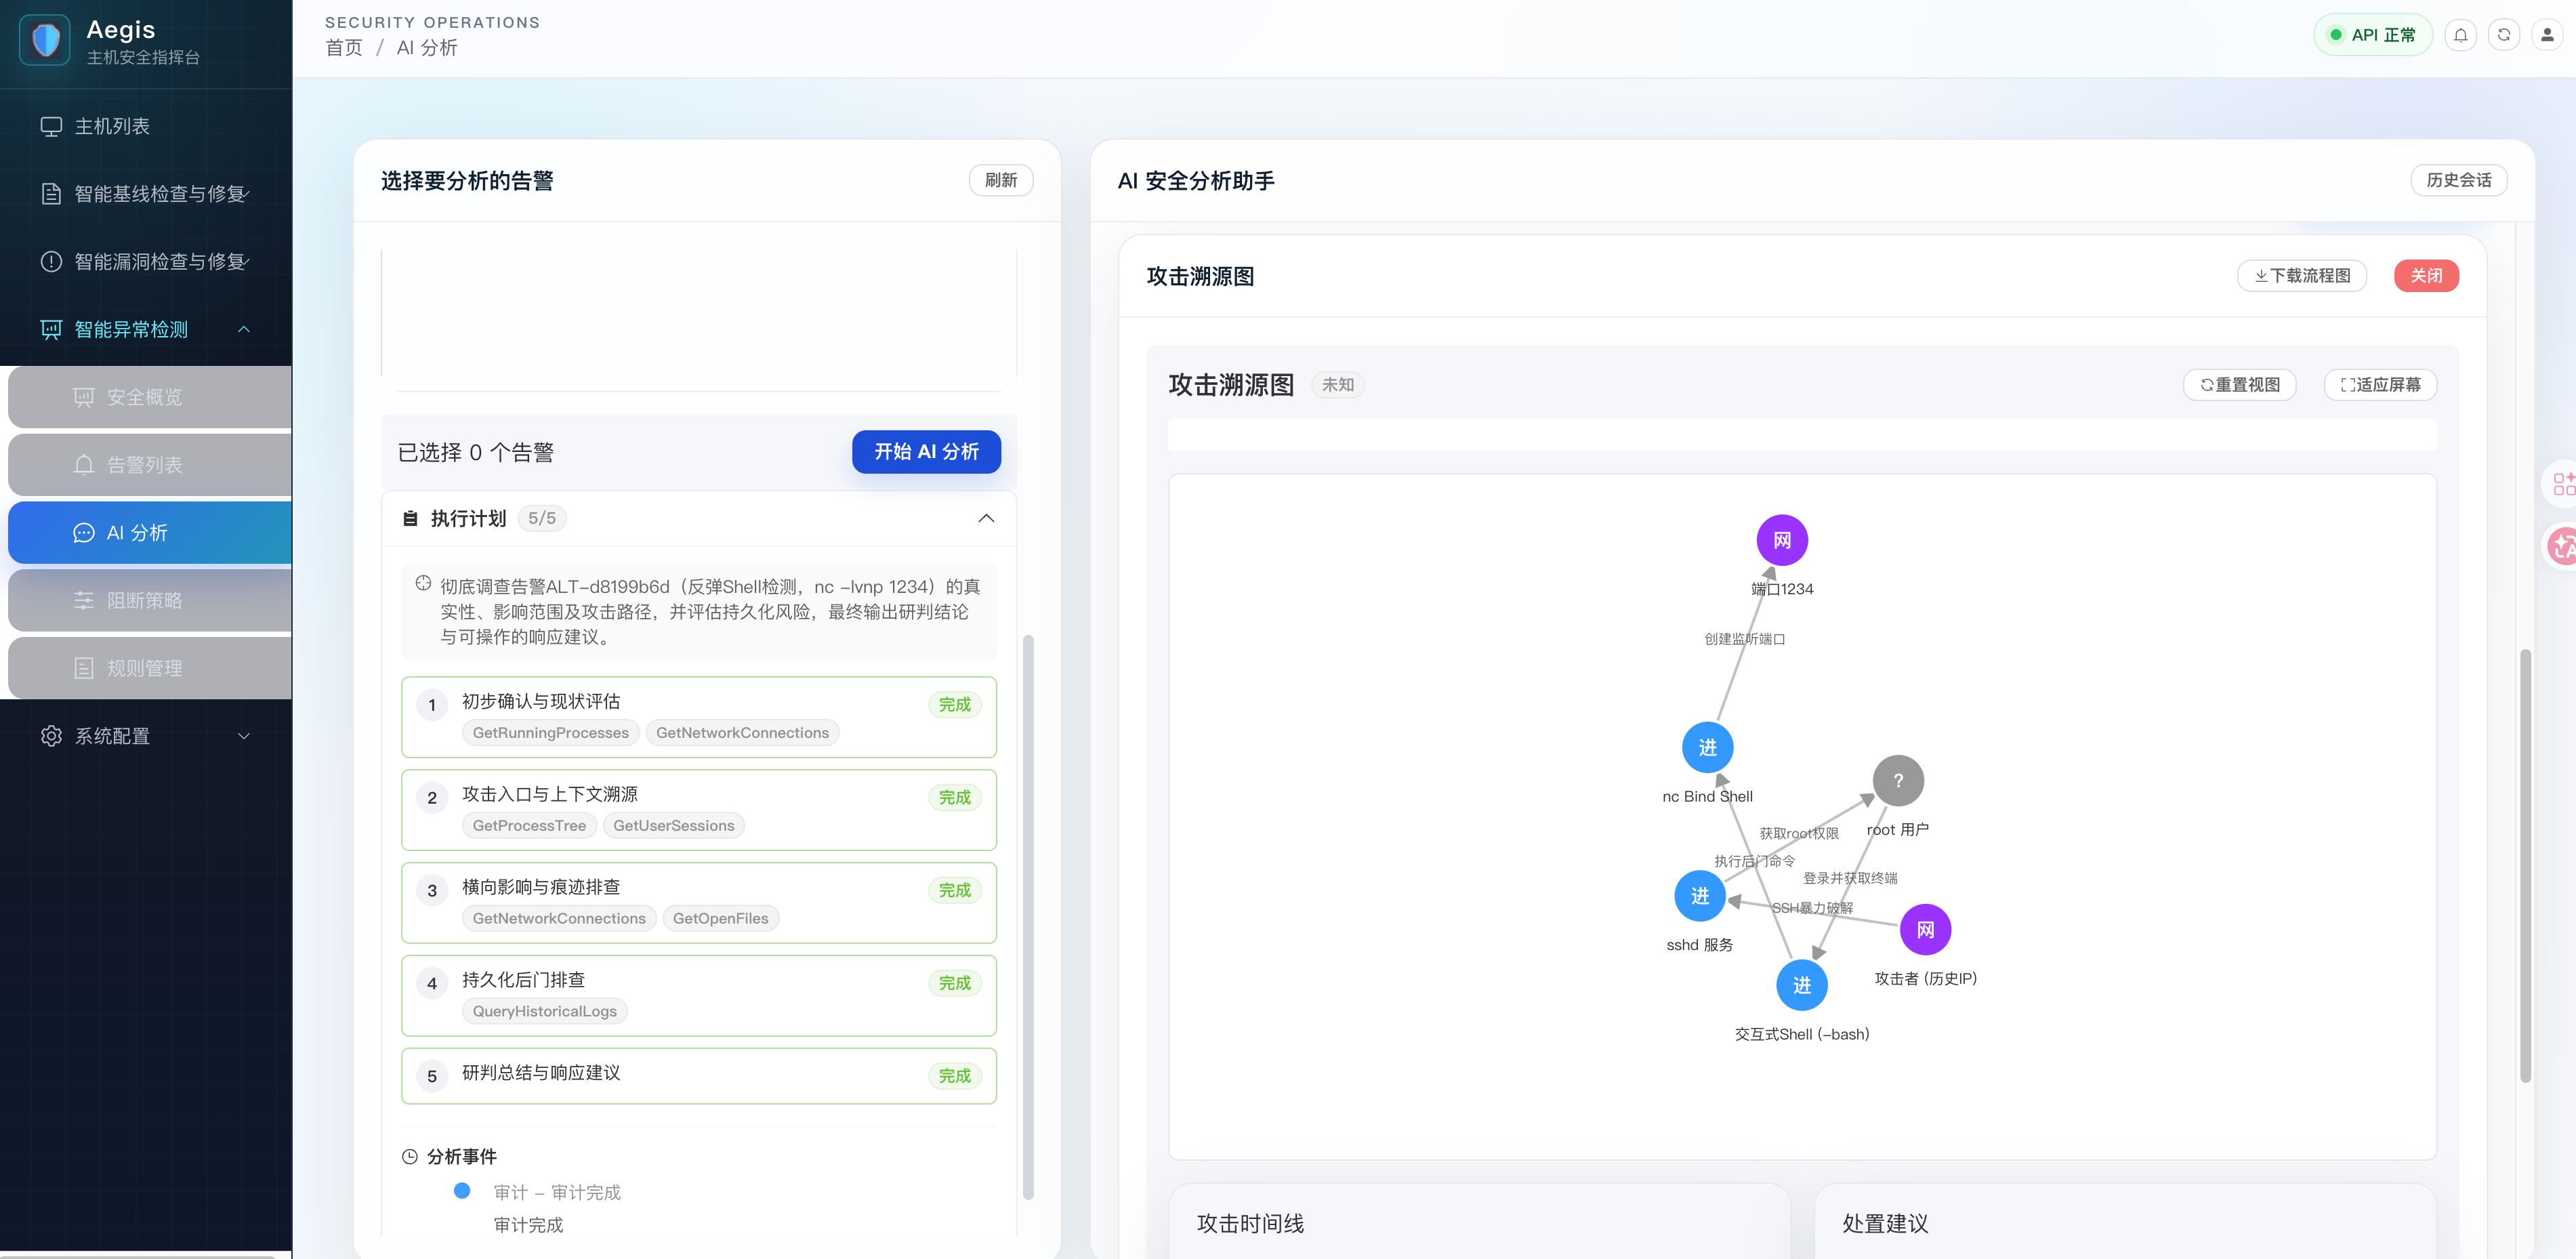Click 适应屏幕 button
This screenshot has height=1259, width=2576.
click(x=2380, y=385)
